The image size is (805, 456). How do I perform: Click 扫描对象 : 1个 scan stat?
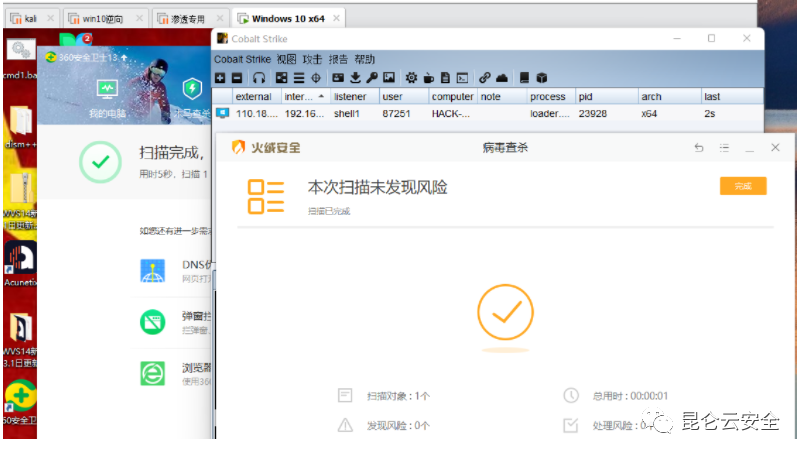pos(398,396)
